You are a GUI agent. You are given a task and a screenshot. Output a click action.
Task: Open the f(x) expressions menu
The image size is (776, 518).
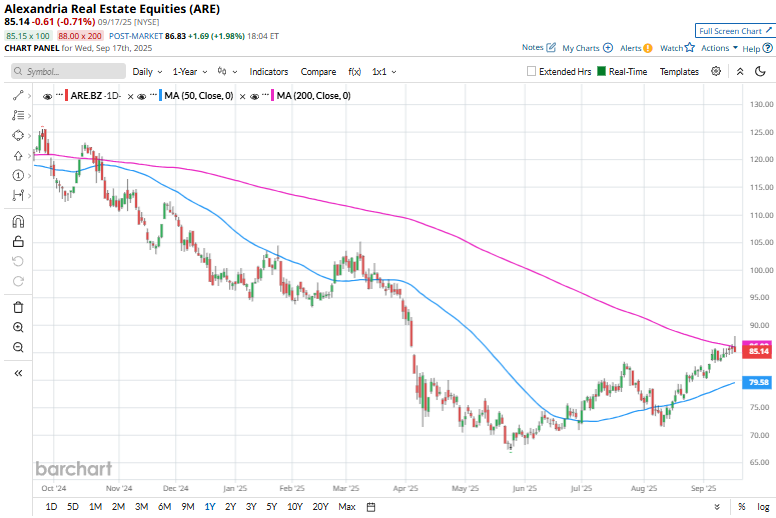click(354, 72)
